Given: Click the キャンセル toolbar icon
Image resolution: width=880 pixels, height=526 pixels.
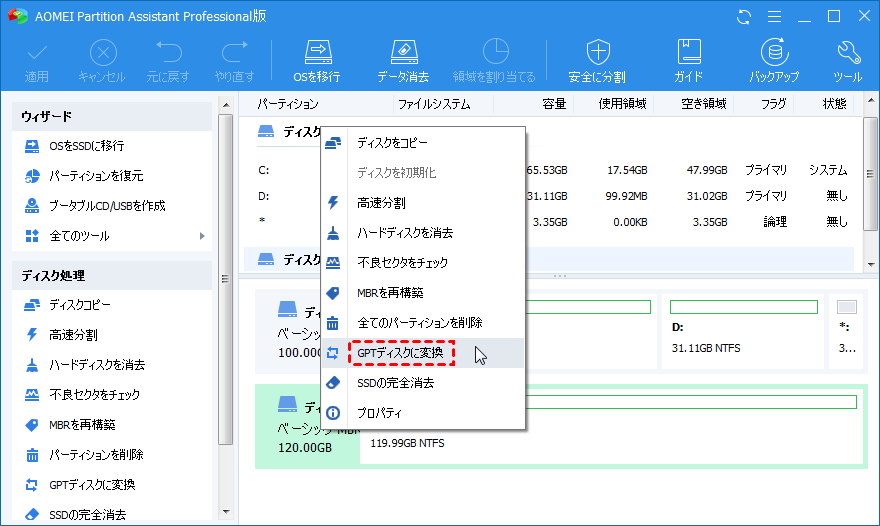Looking at the screenshot, I should point(102,60).
